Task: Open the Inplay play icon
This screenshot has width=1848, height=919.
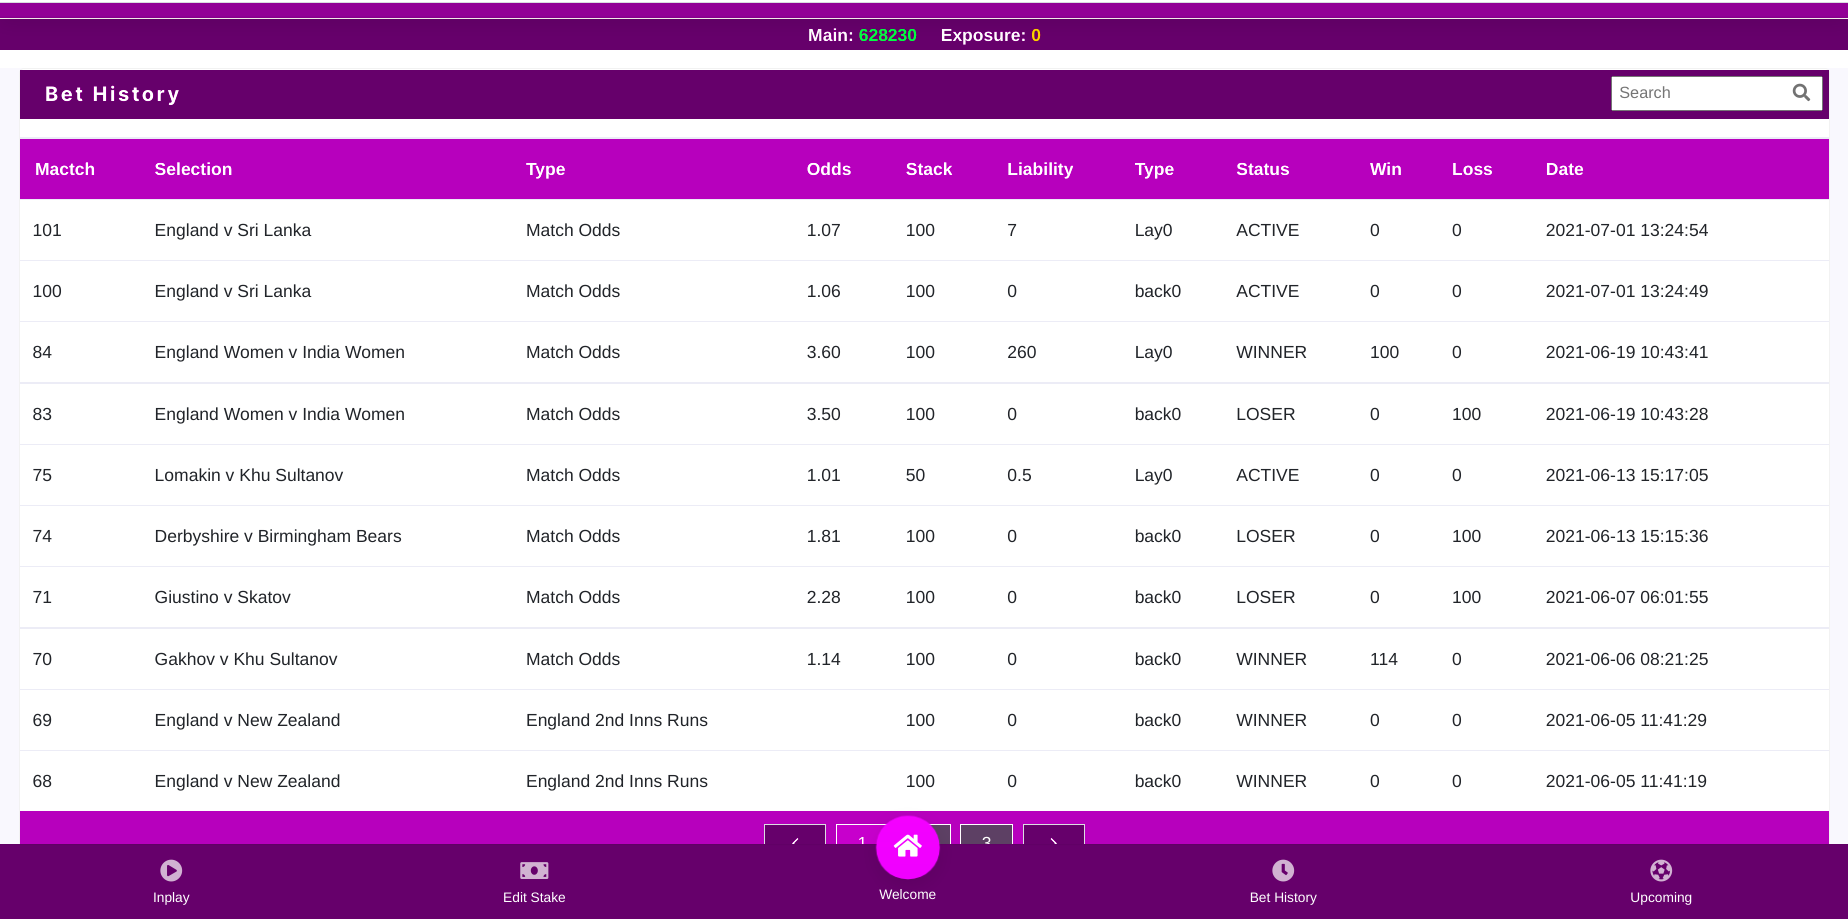Action: click(x=171, y=870)
